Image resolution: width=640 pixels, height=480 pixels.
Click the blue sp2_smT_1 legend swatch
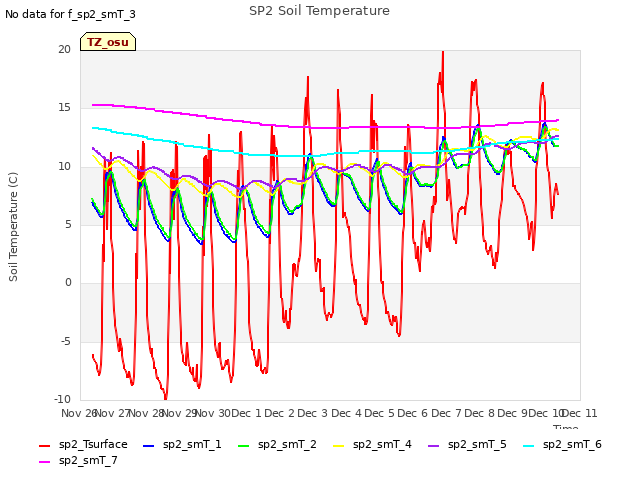pos(149,446)
